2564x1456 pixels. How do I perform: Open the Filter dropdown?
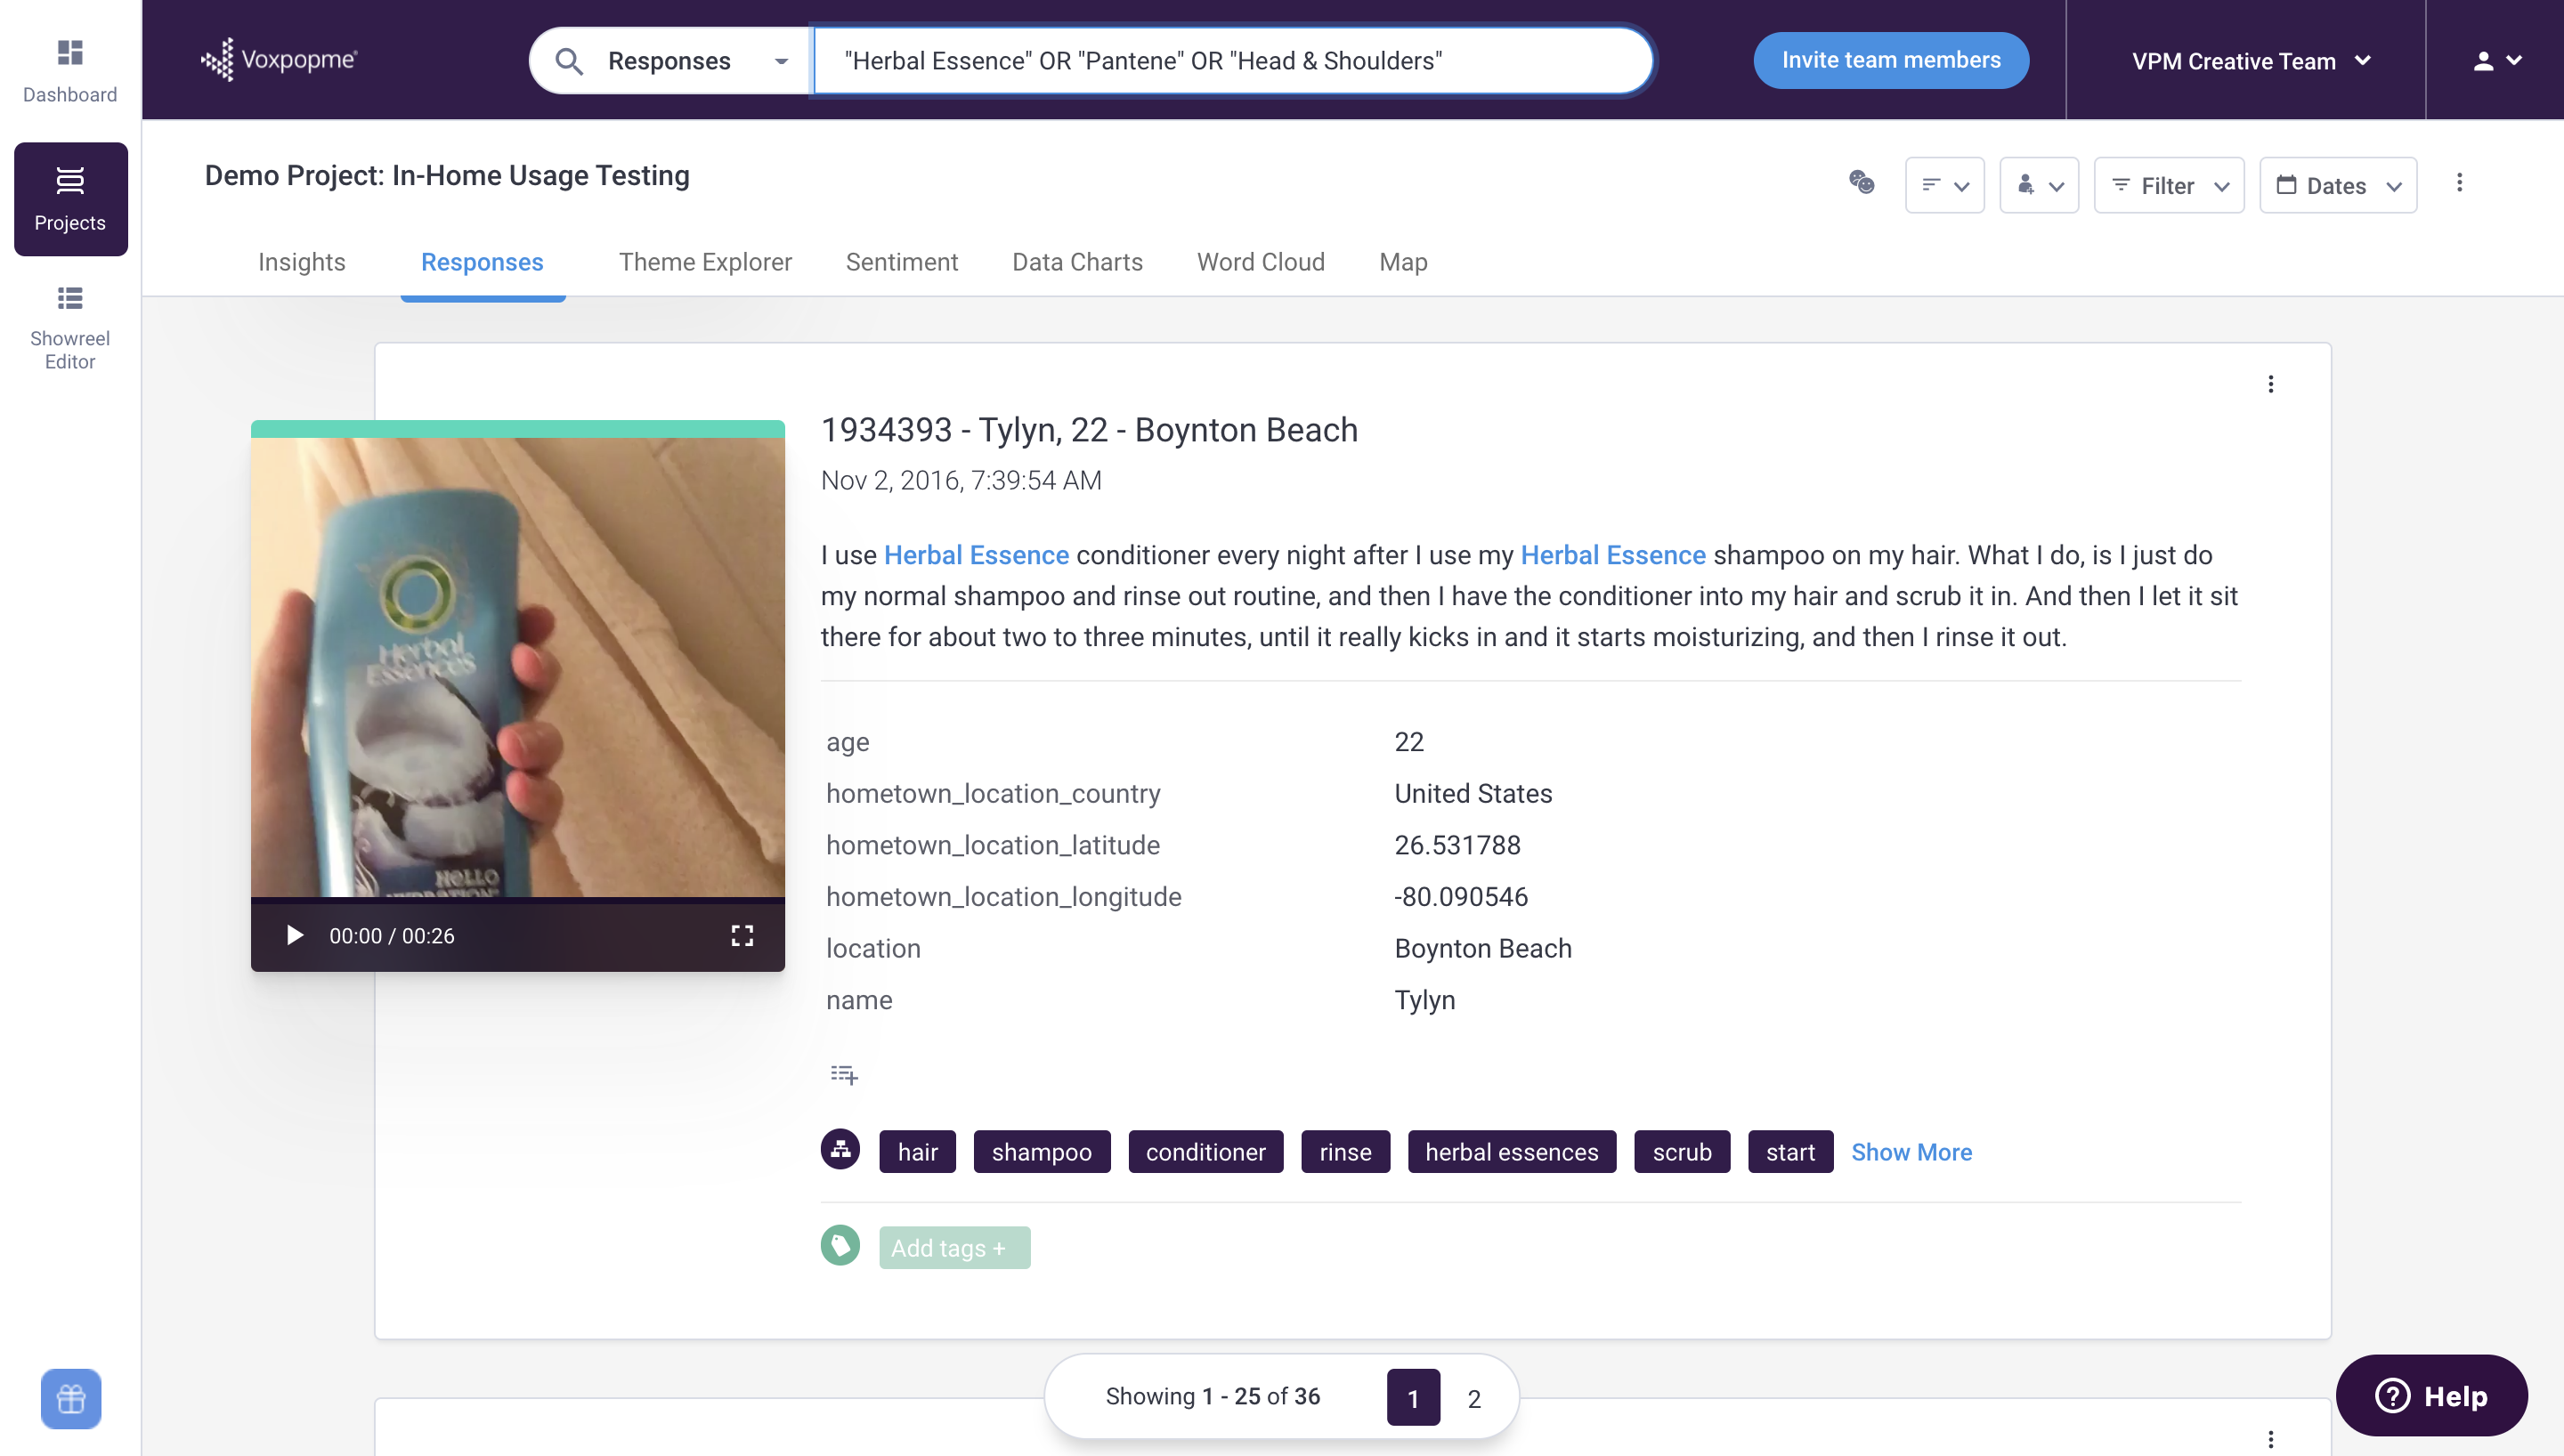tap(2169, 185)
